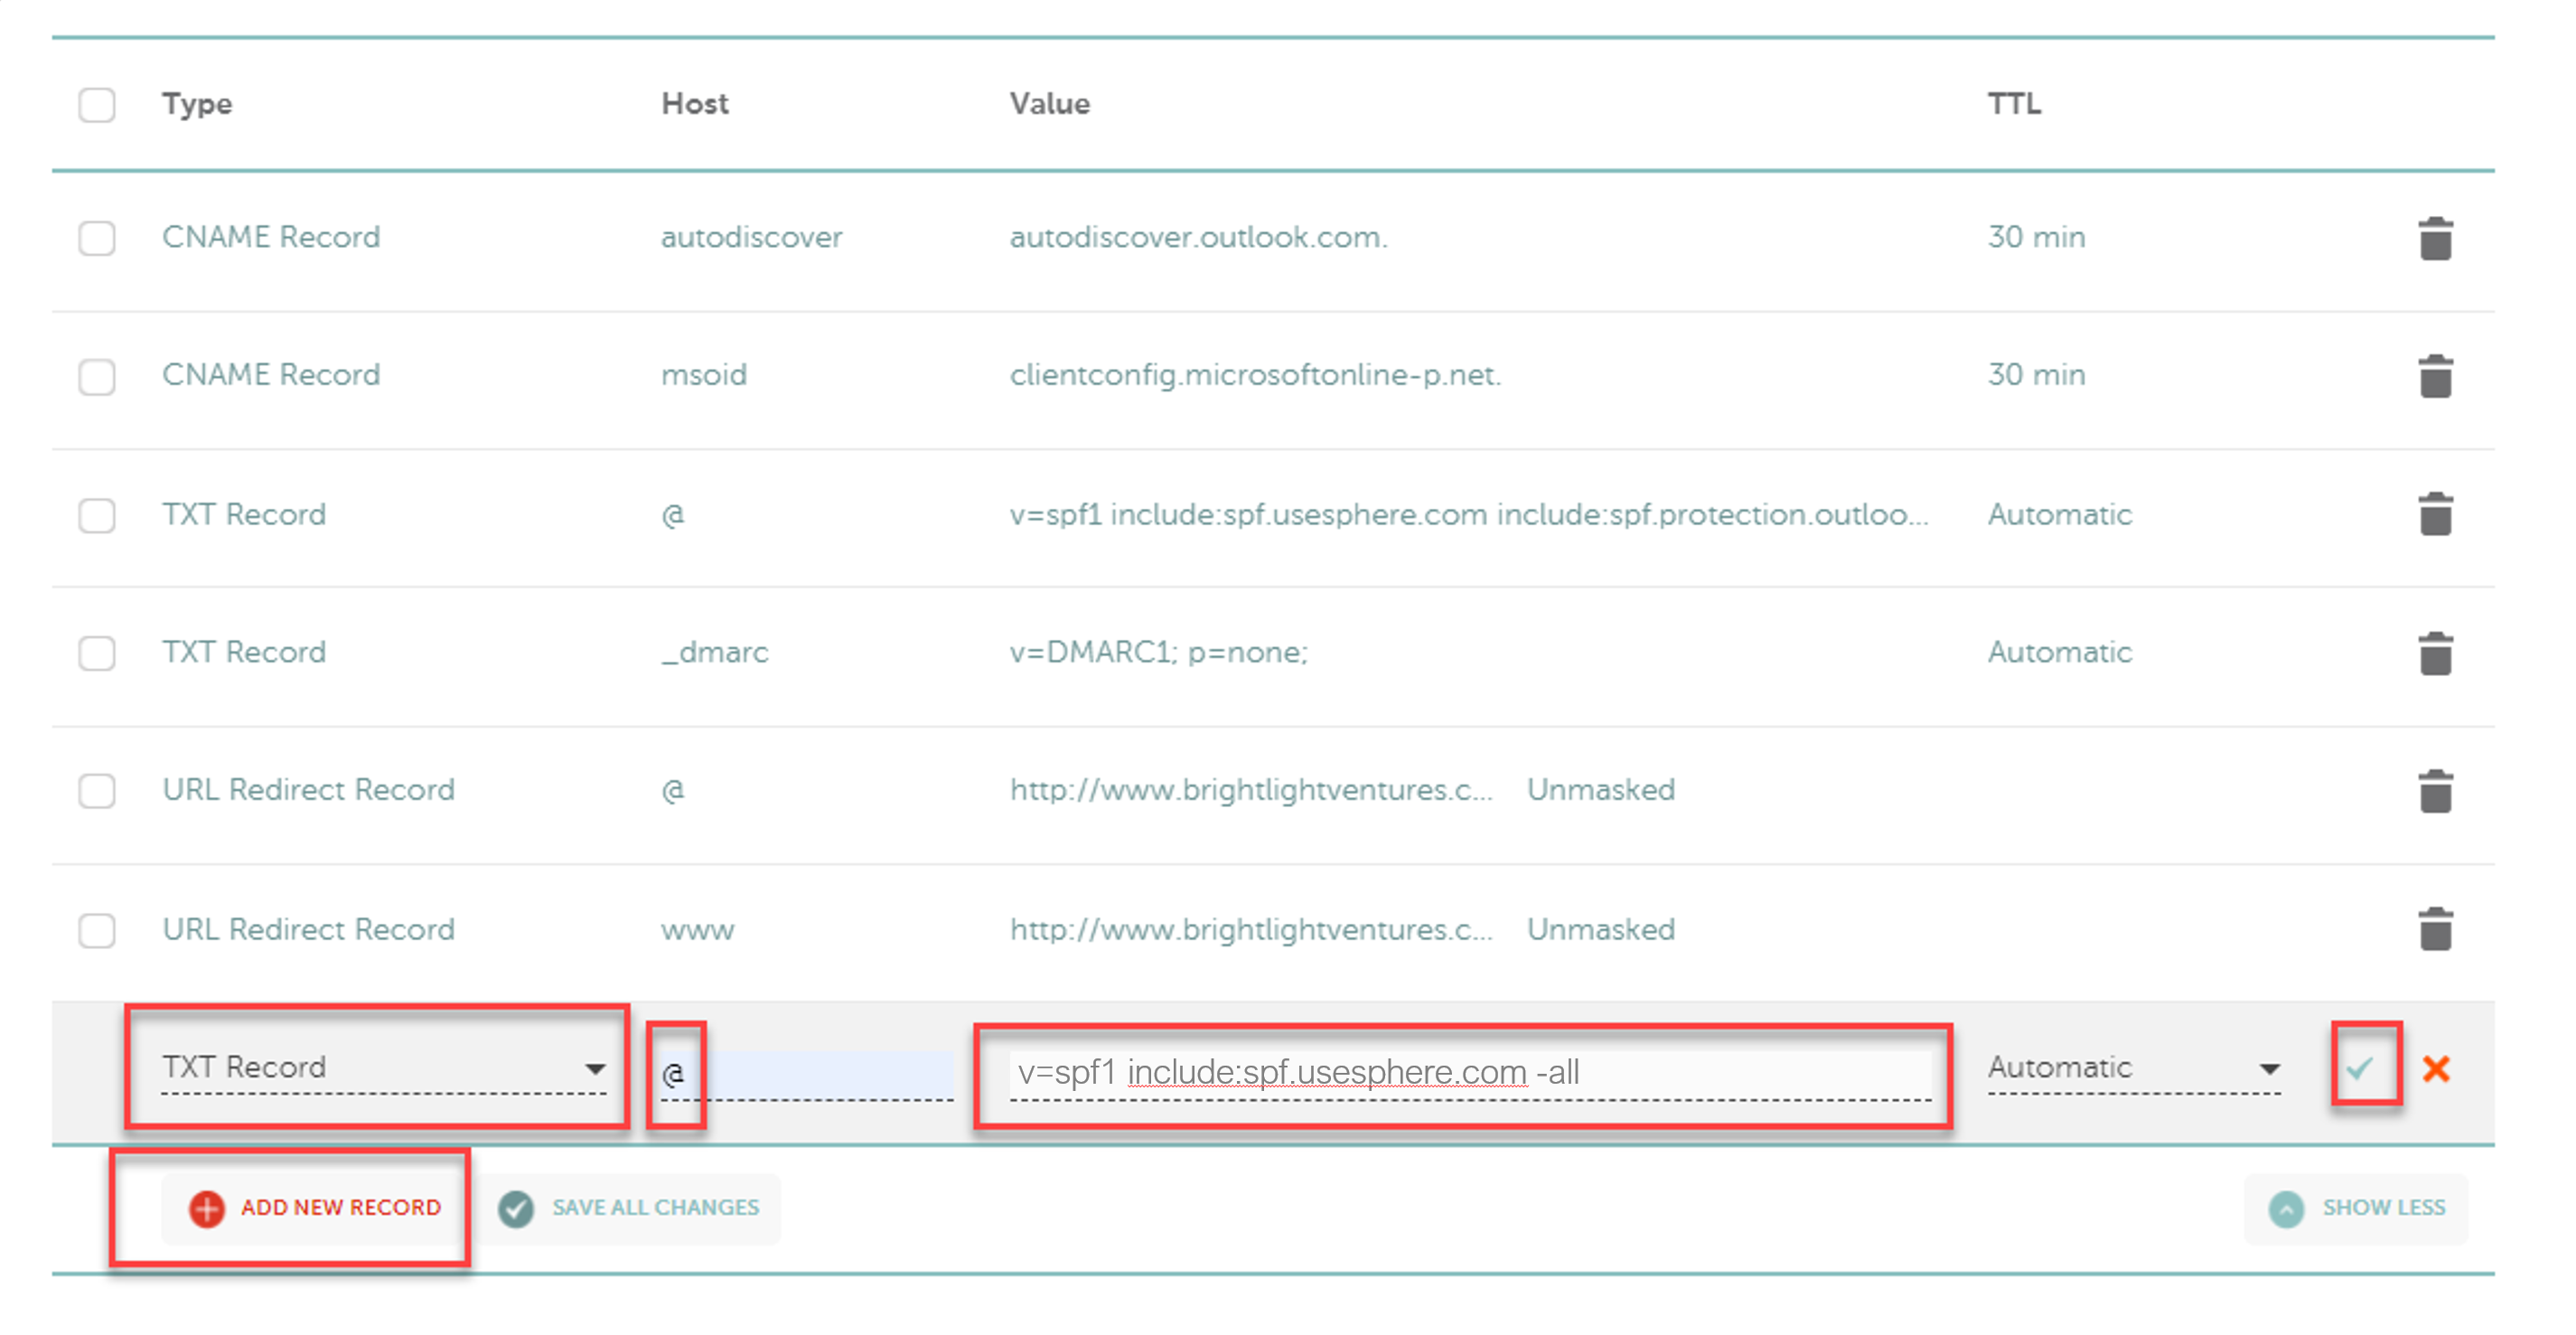Click Automatic TTL of _dmarc record
The height and width of the screenshot is (1335, 2576).
pos(2059,652)
